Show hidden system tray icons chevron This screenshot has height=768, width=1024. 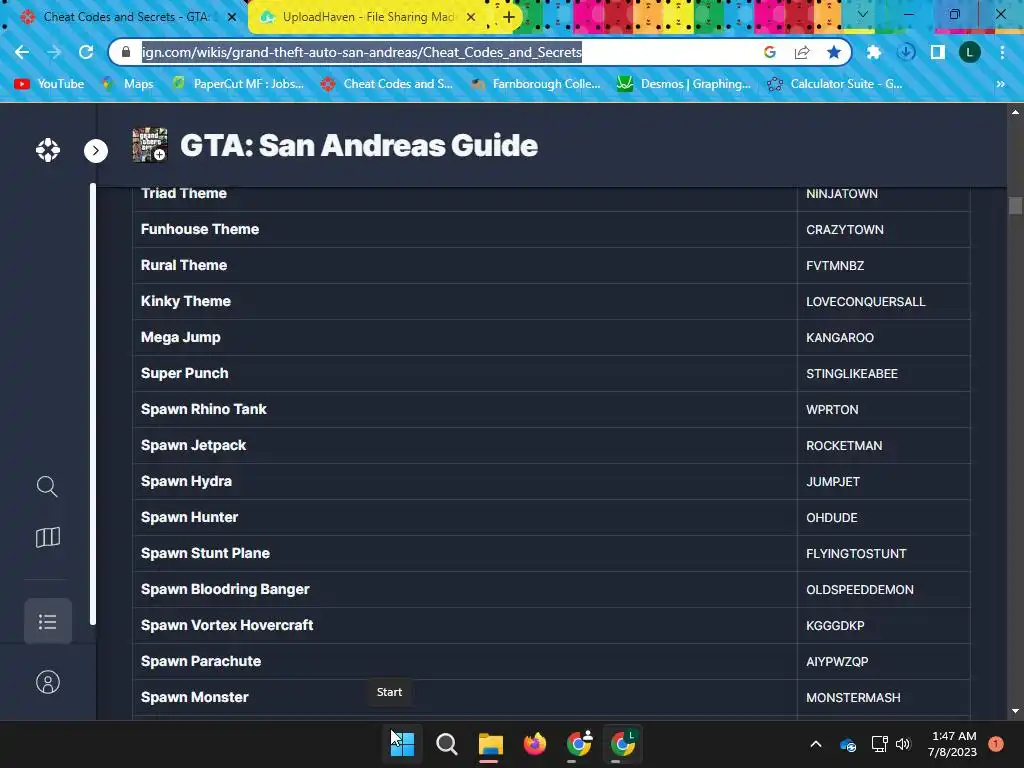(816, 744)
